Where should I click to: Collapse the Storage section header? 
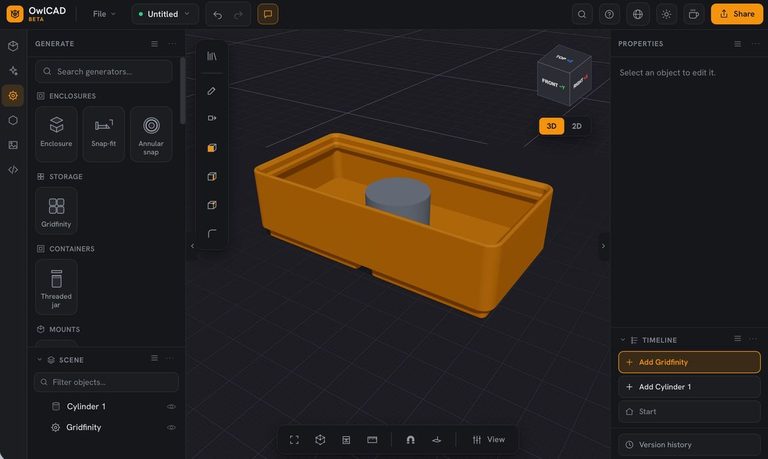coord(60,176)
